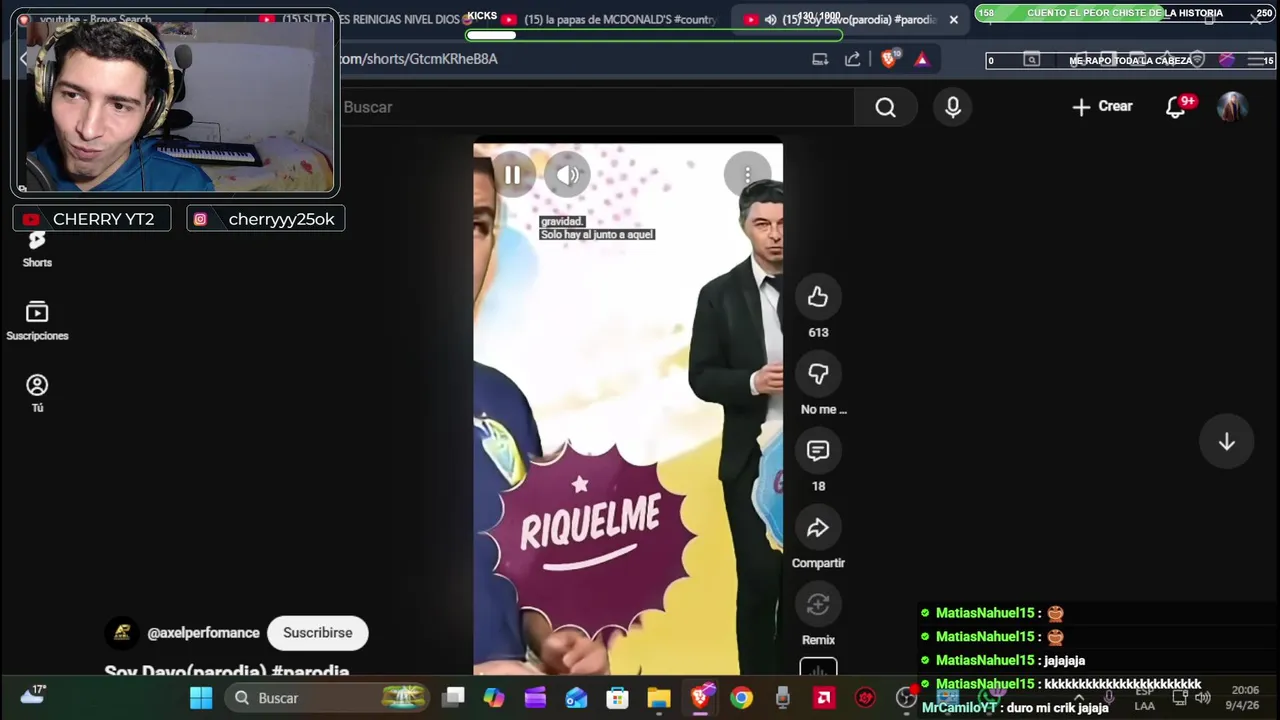This screenshot has width=1280, height=720.
Task: Open the weather widget showing 17°
Action: [x=33, y=694]
